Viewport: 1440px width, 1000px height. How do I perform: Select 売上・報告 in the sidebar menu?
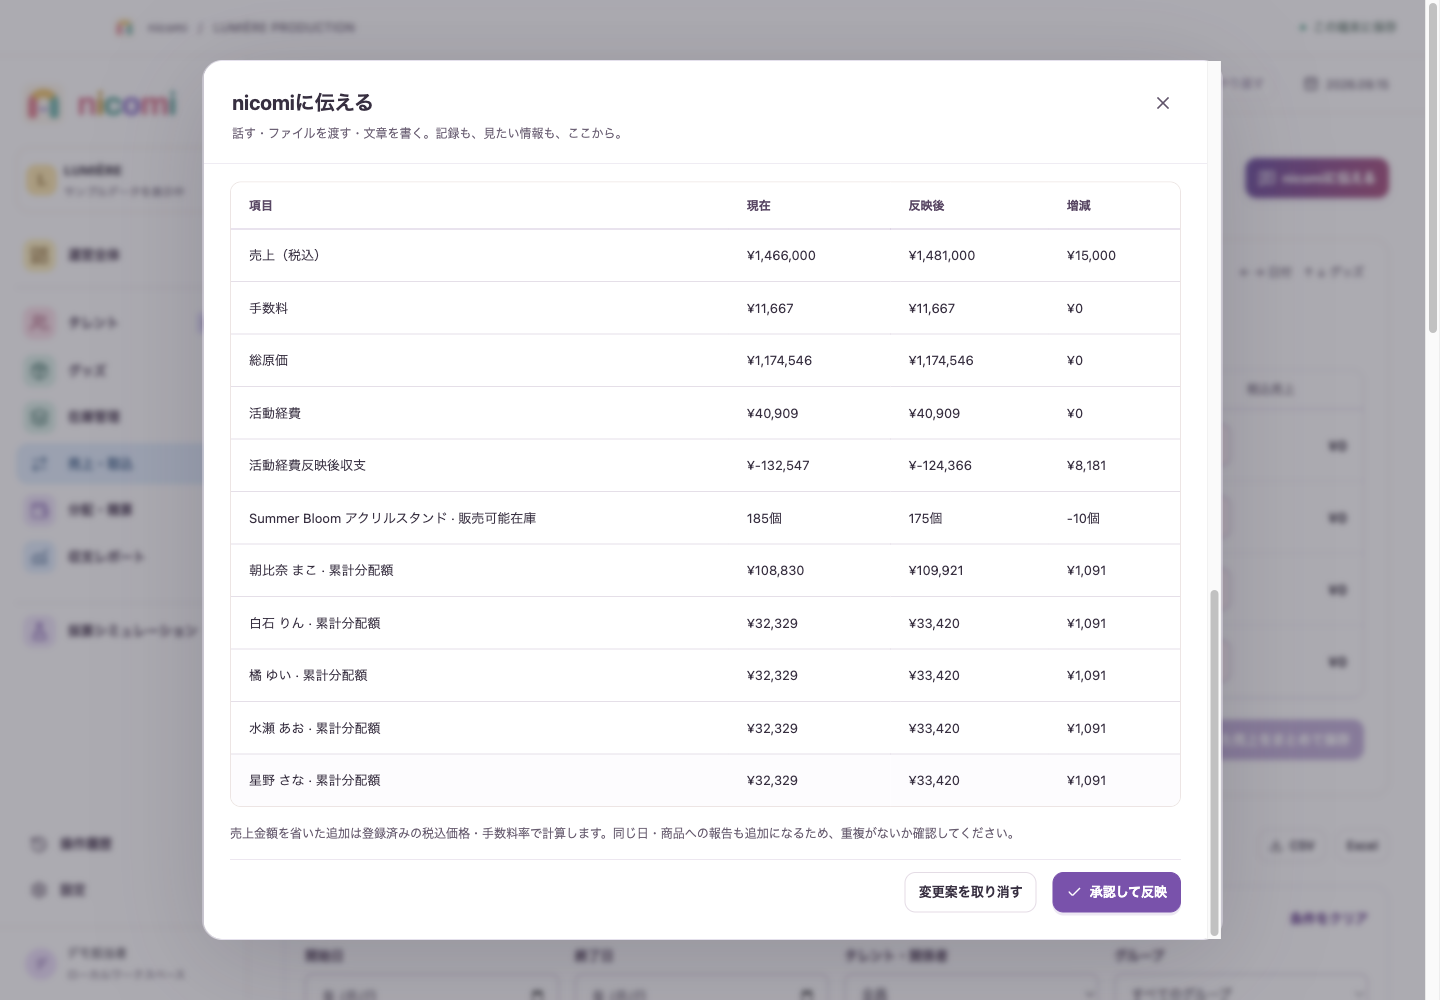click(110, 463)
